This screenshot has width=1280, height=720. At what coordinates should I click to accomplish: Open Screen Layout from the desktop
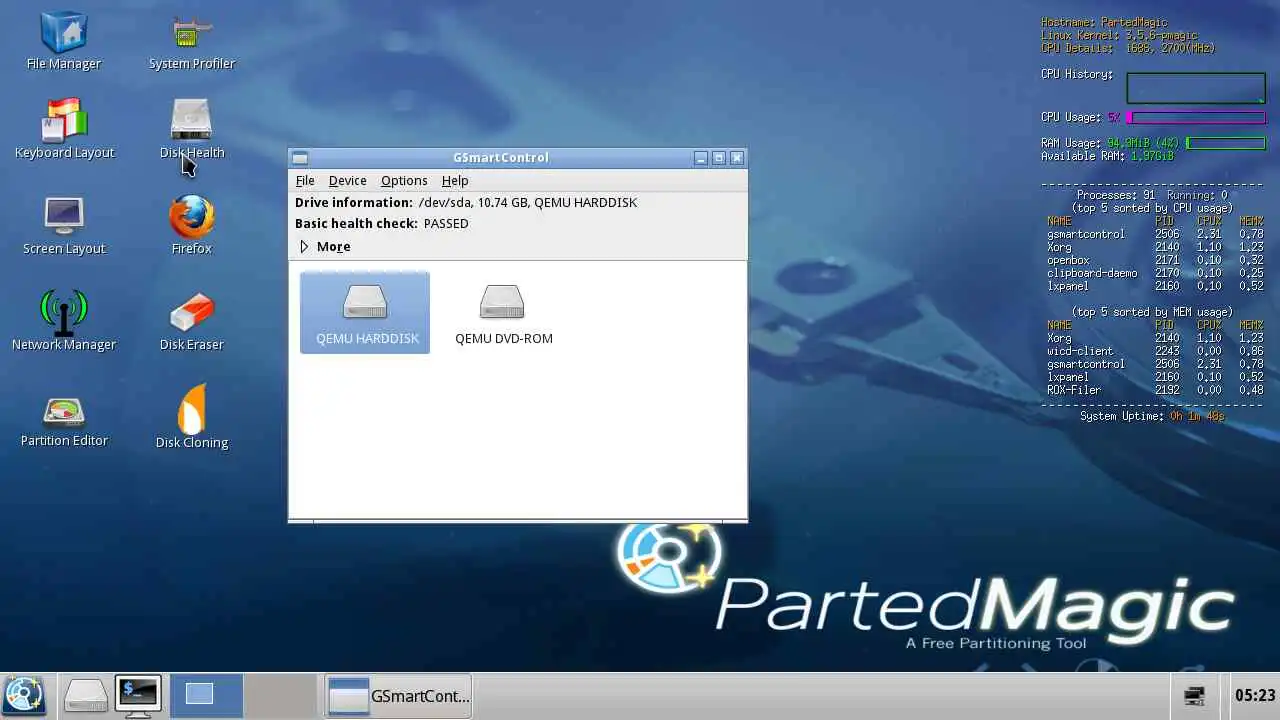point(64,224)
